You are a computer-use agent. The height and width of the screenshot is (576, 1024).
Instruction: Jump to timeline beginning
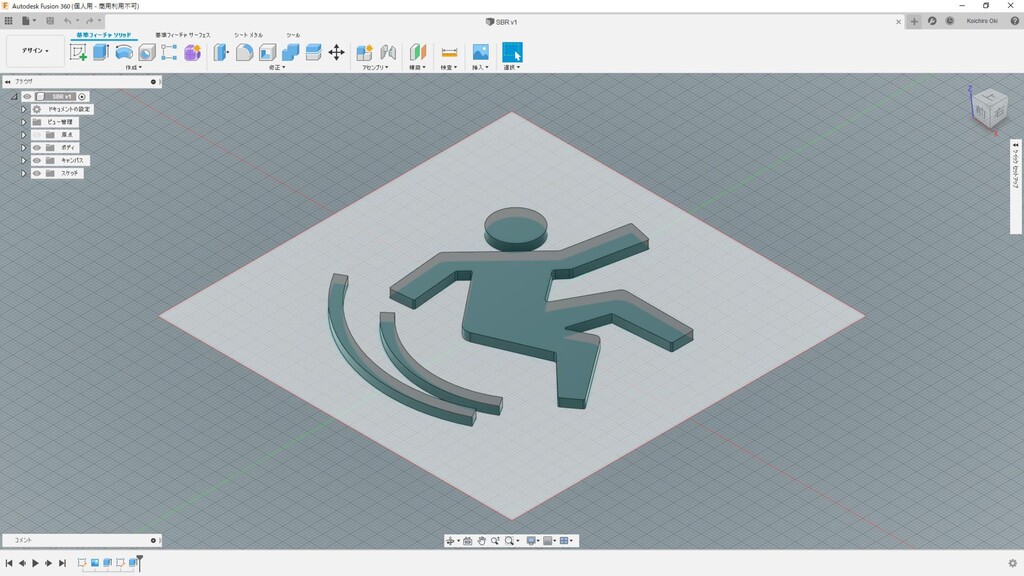coord(9,563)
